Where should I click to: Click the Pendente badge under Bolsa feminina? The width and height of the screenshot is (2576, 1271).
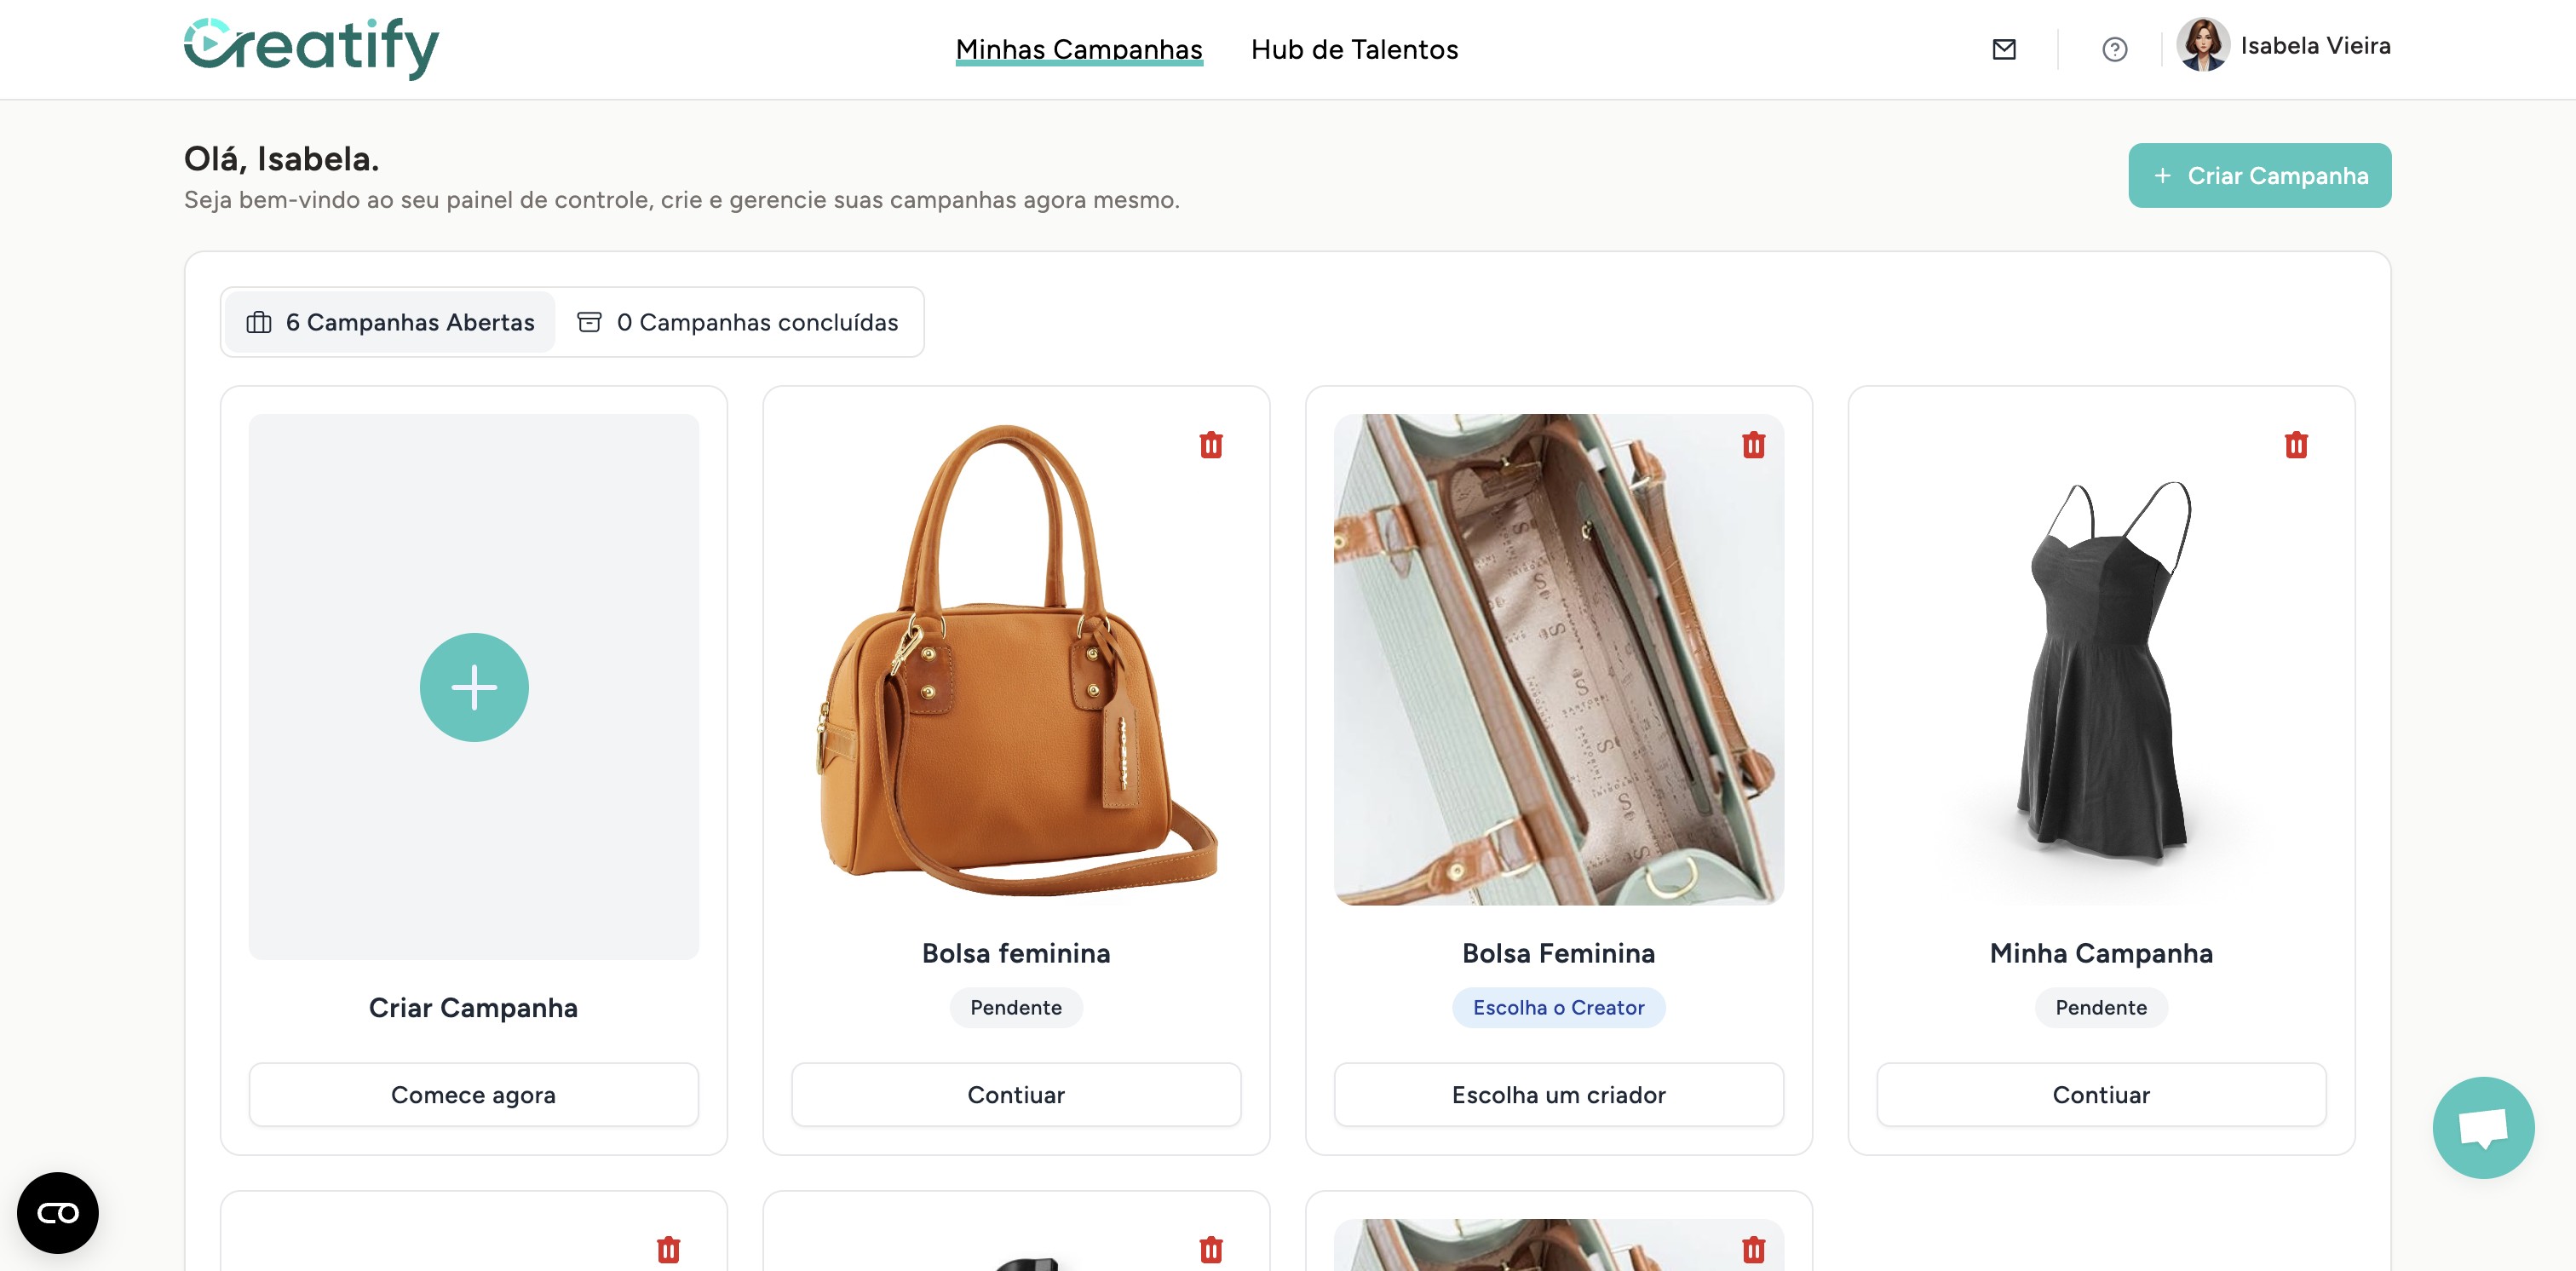tap(1016, 1008)
